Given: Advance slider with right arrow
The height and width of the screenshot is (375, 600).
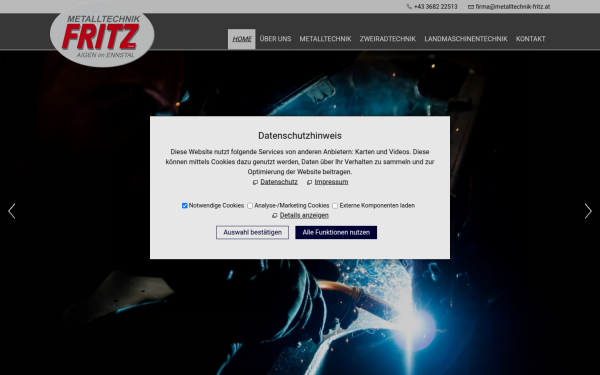Looking at the screenshot, I should tap(588, 211).
